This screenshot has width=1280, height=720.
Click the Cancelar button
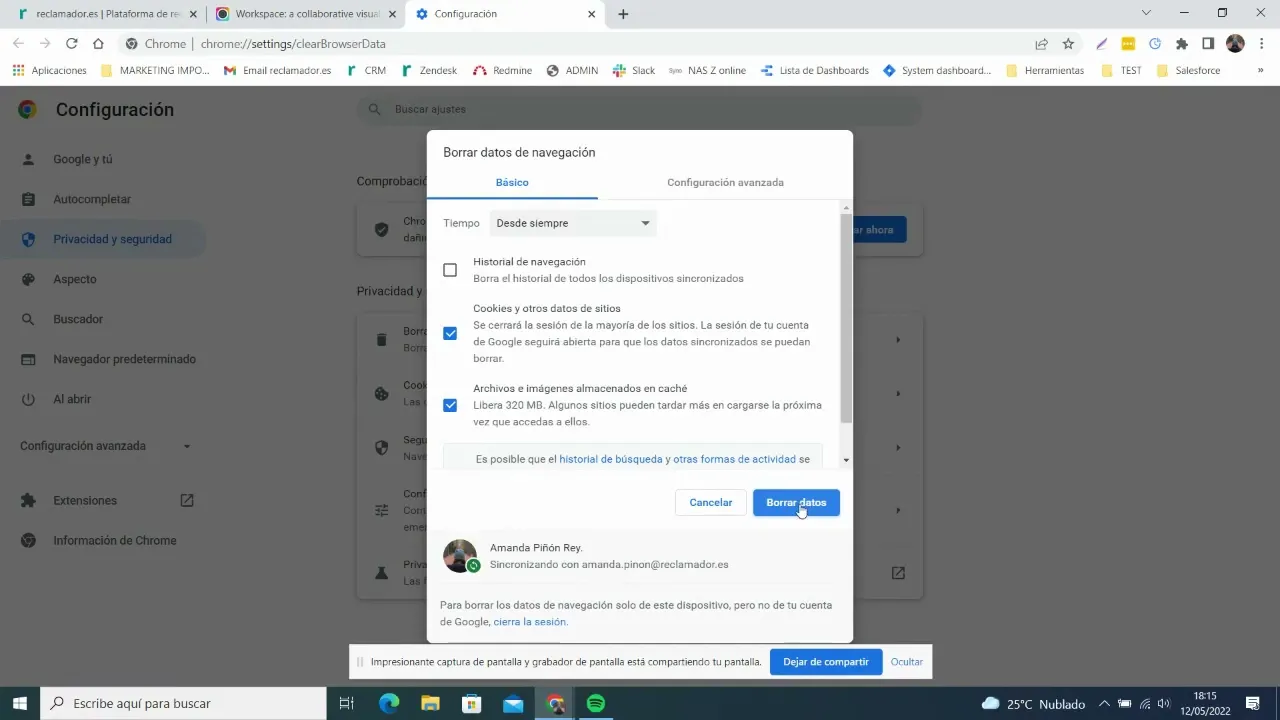711,502
